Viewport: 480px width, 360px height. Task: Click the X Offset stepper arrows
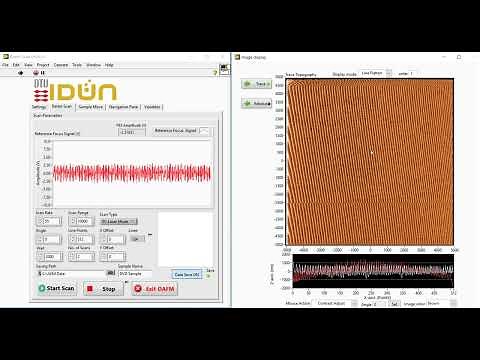(104, 239)
